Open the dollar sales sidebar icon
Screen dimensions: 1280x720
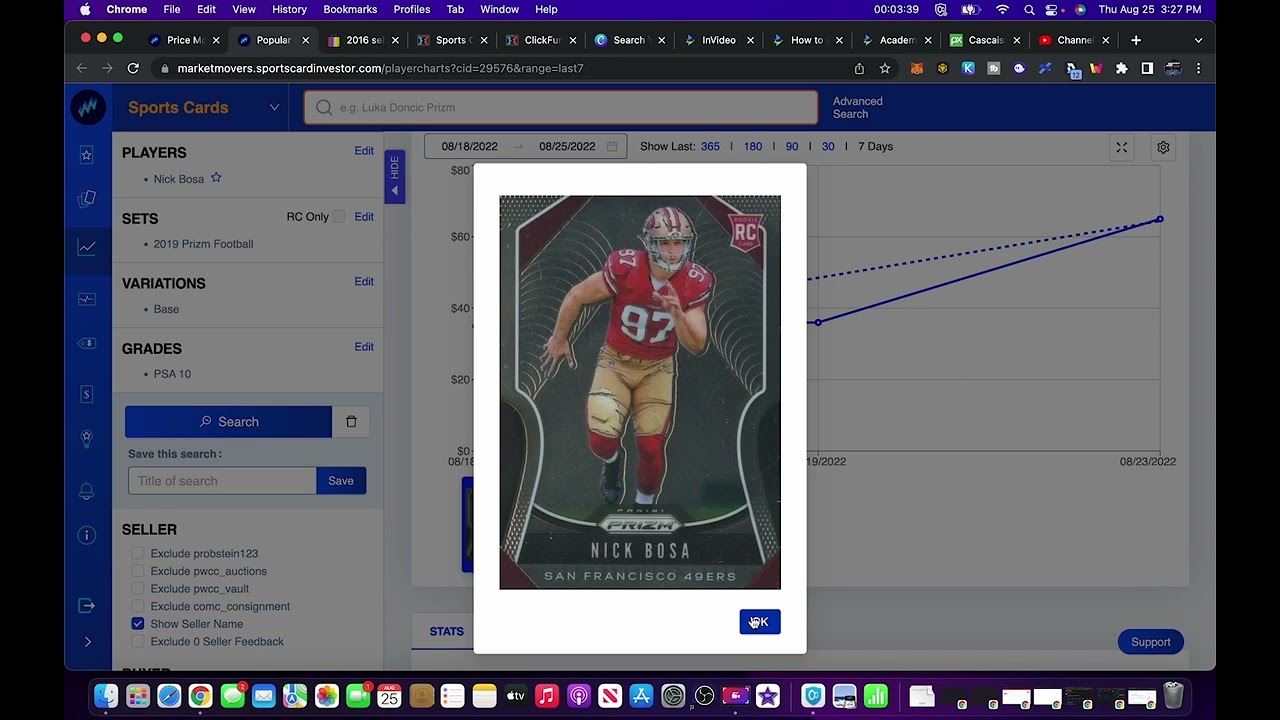point(87,395)
